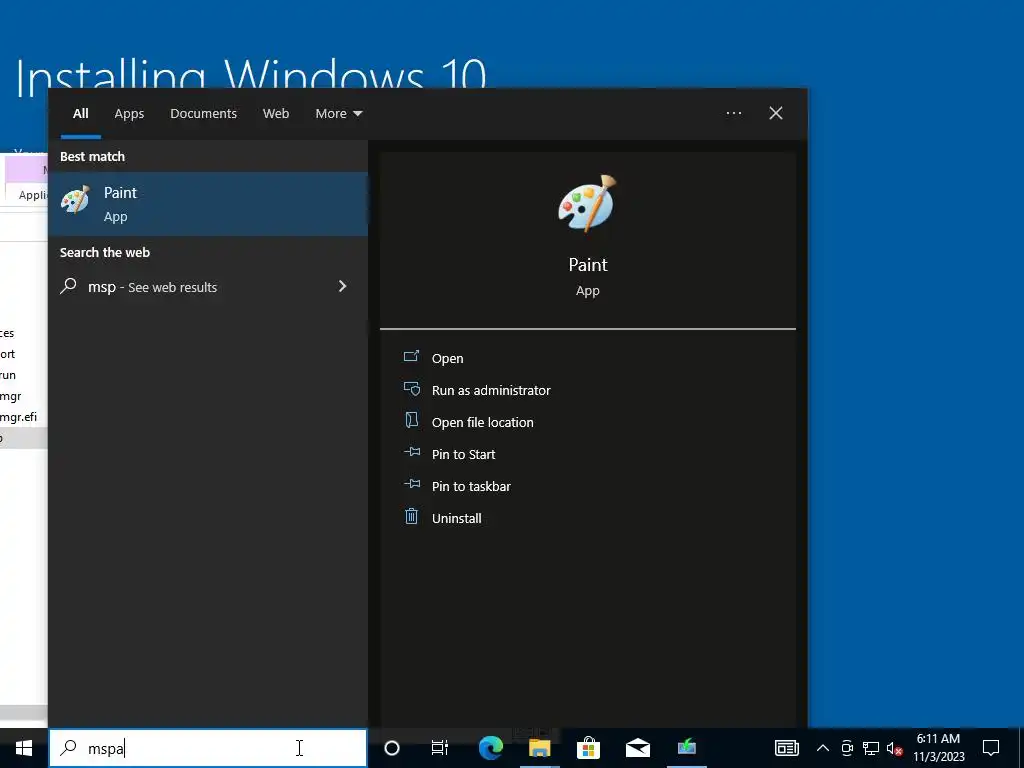The image size is (1024, 768).
Task: Select the All search tab
Action: click(81, 114)
